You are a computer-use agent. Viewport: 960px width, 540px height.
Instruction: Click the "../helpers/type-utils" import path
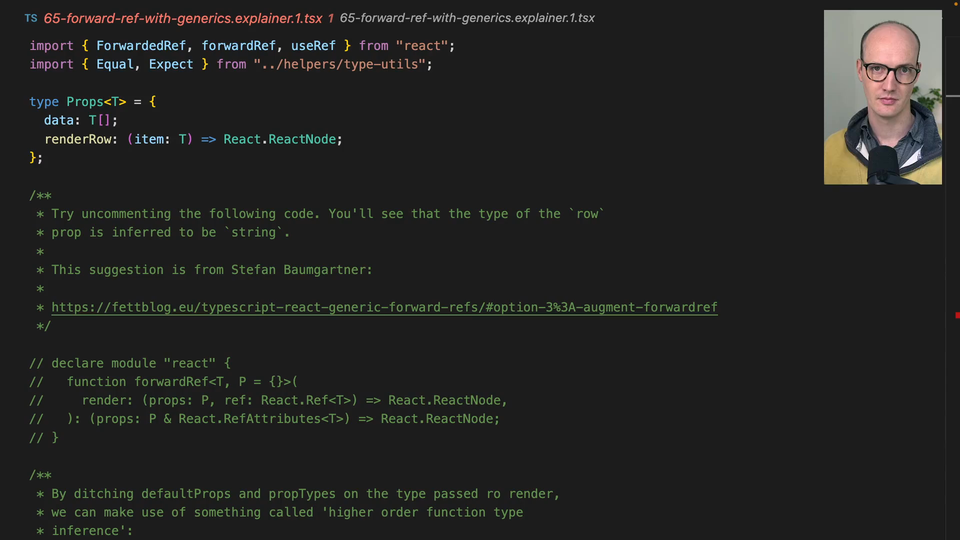[x=342, y=64]
